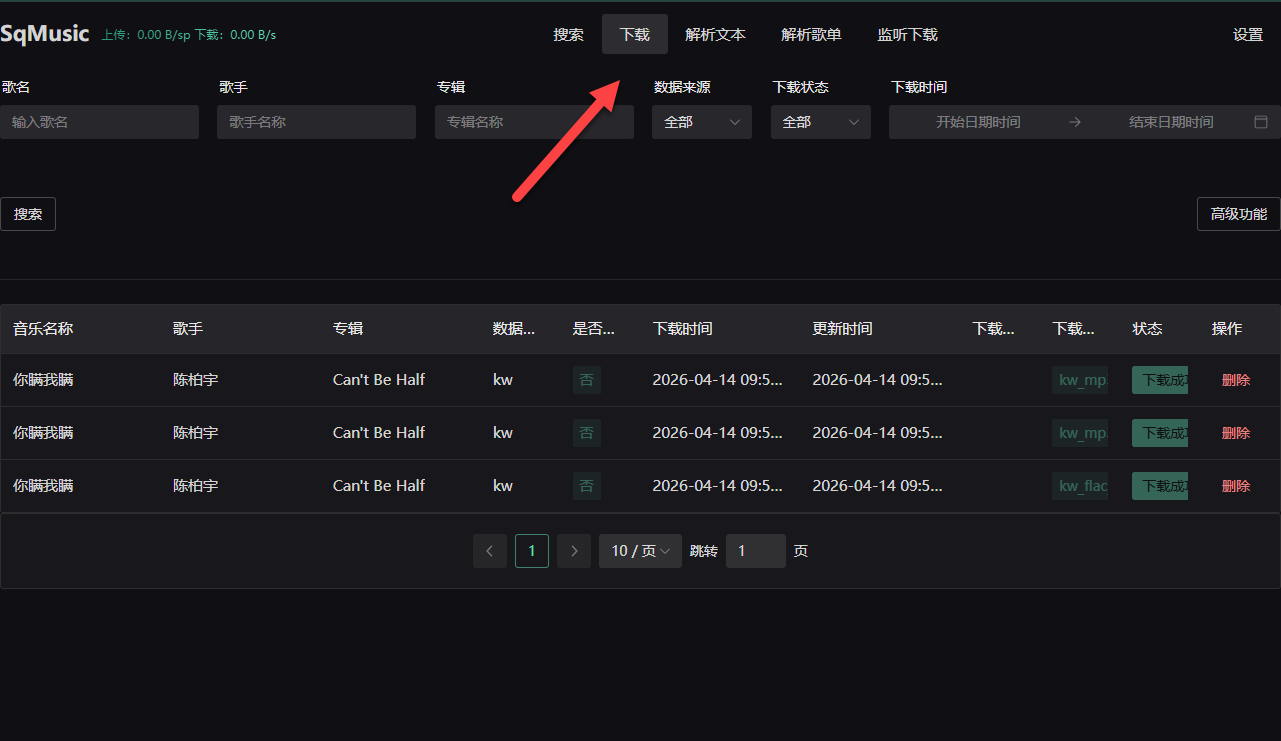The height and width of the screenshot is (741, 1281).
Task: Open the 解析歌单 tab
Action: pyautogui.click(x=812, y=34)
